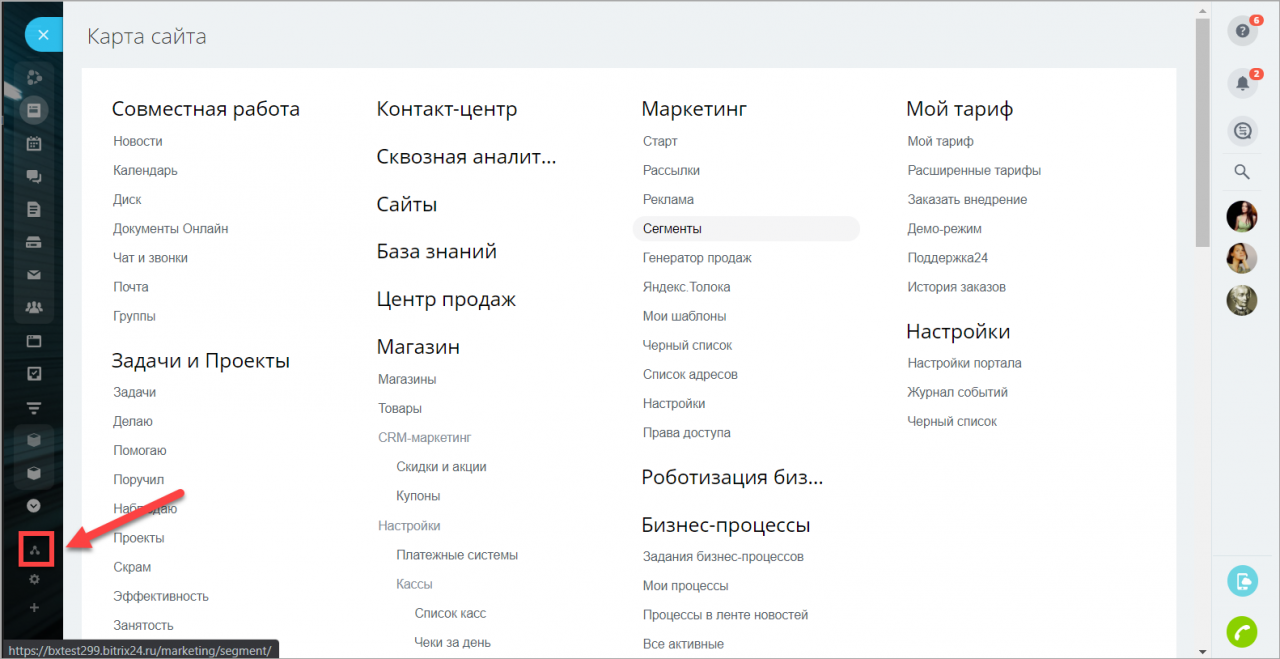
Task: Open the Задачи и Проекты heading
Action: coord(201,361)
